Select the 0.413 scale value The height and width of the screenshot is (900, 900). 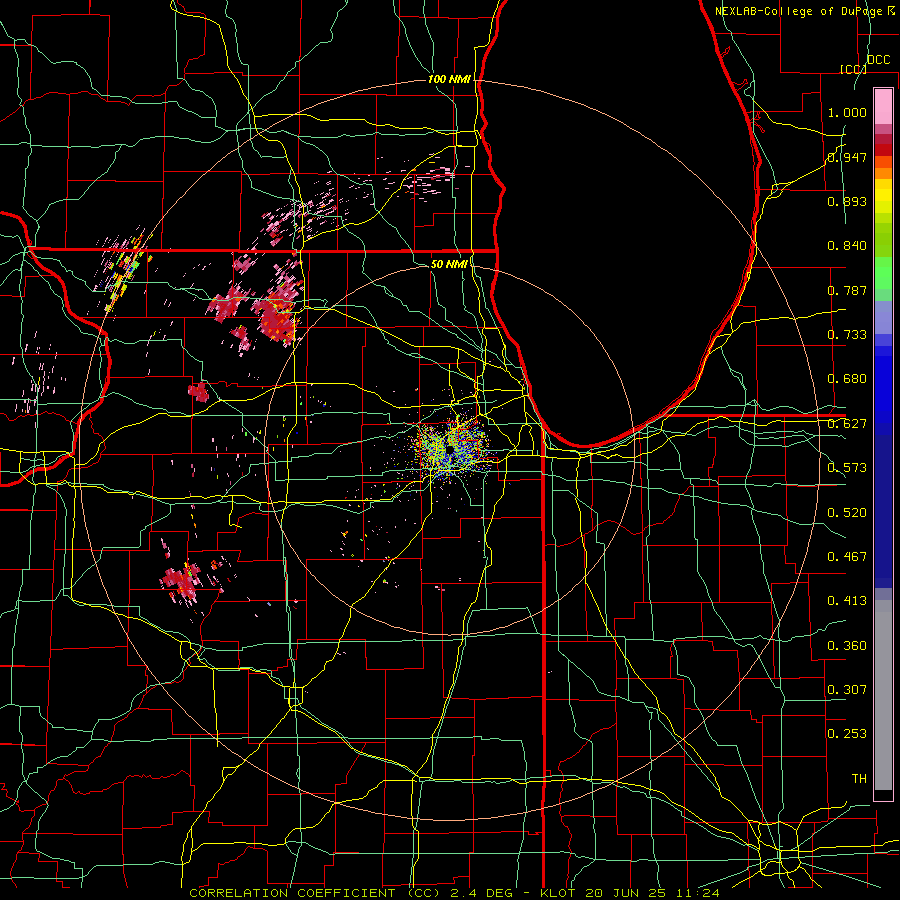pos(847,601)
